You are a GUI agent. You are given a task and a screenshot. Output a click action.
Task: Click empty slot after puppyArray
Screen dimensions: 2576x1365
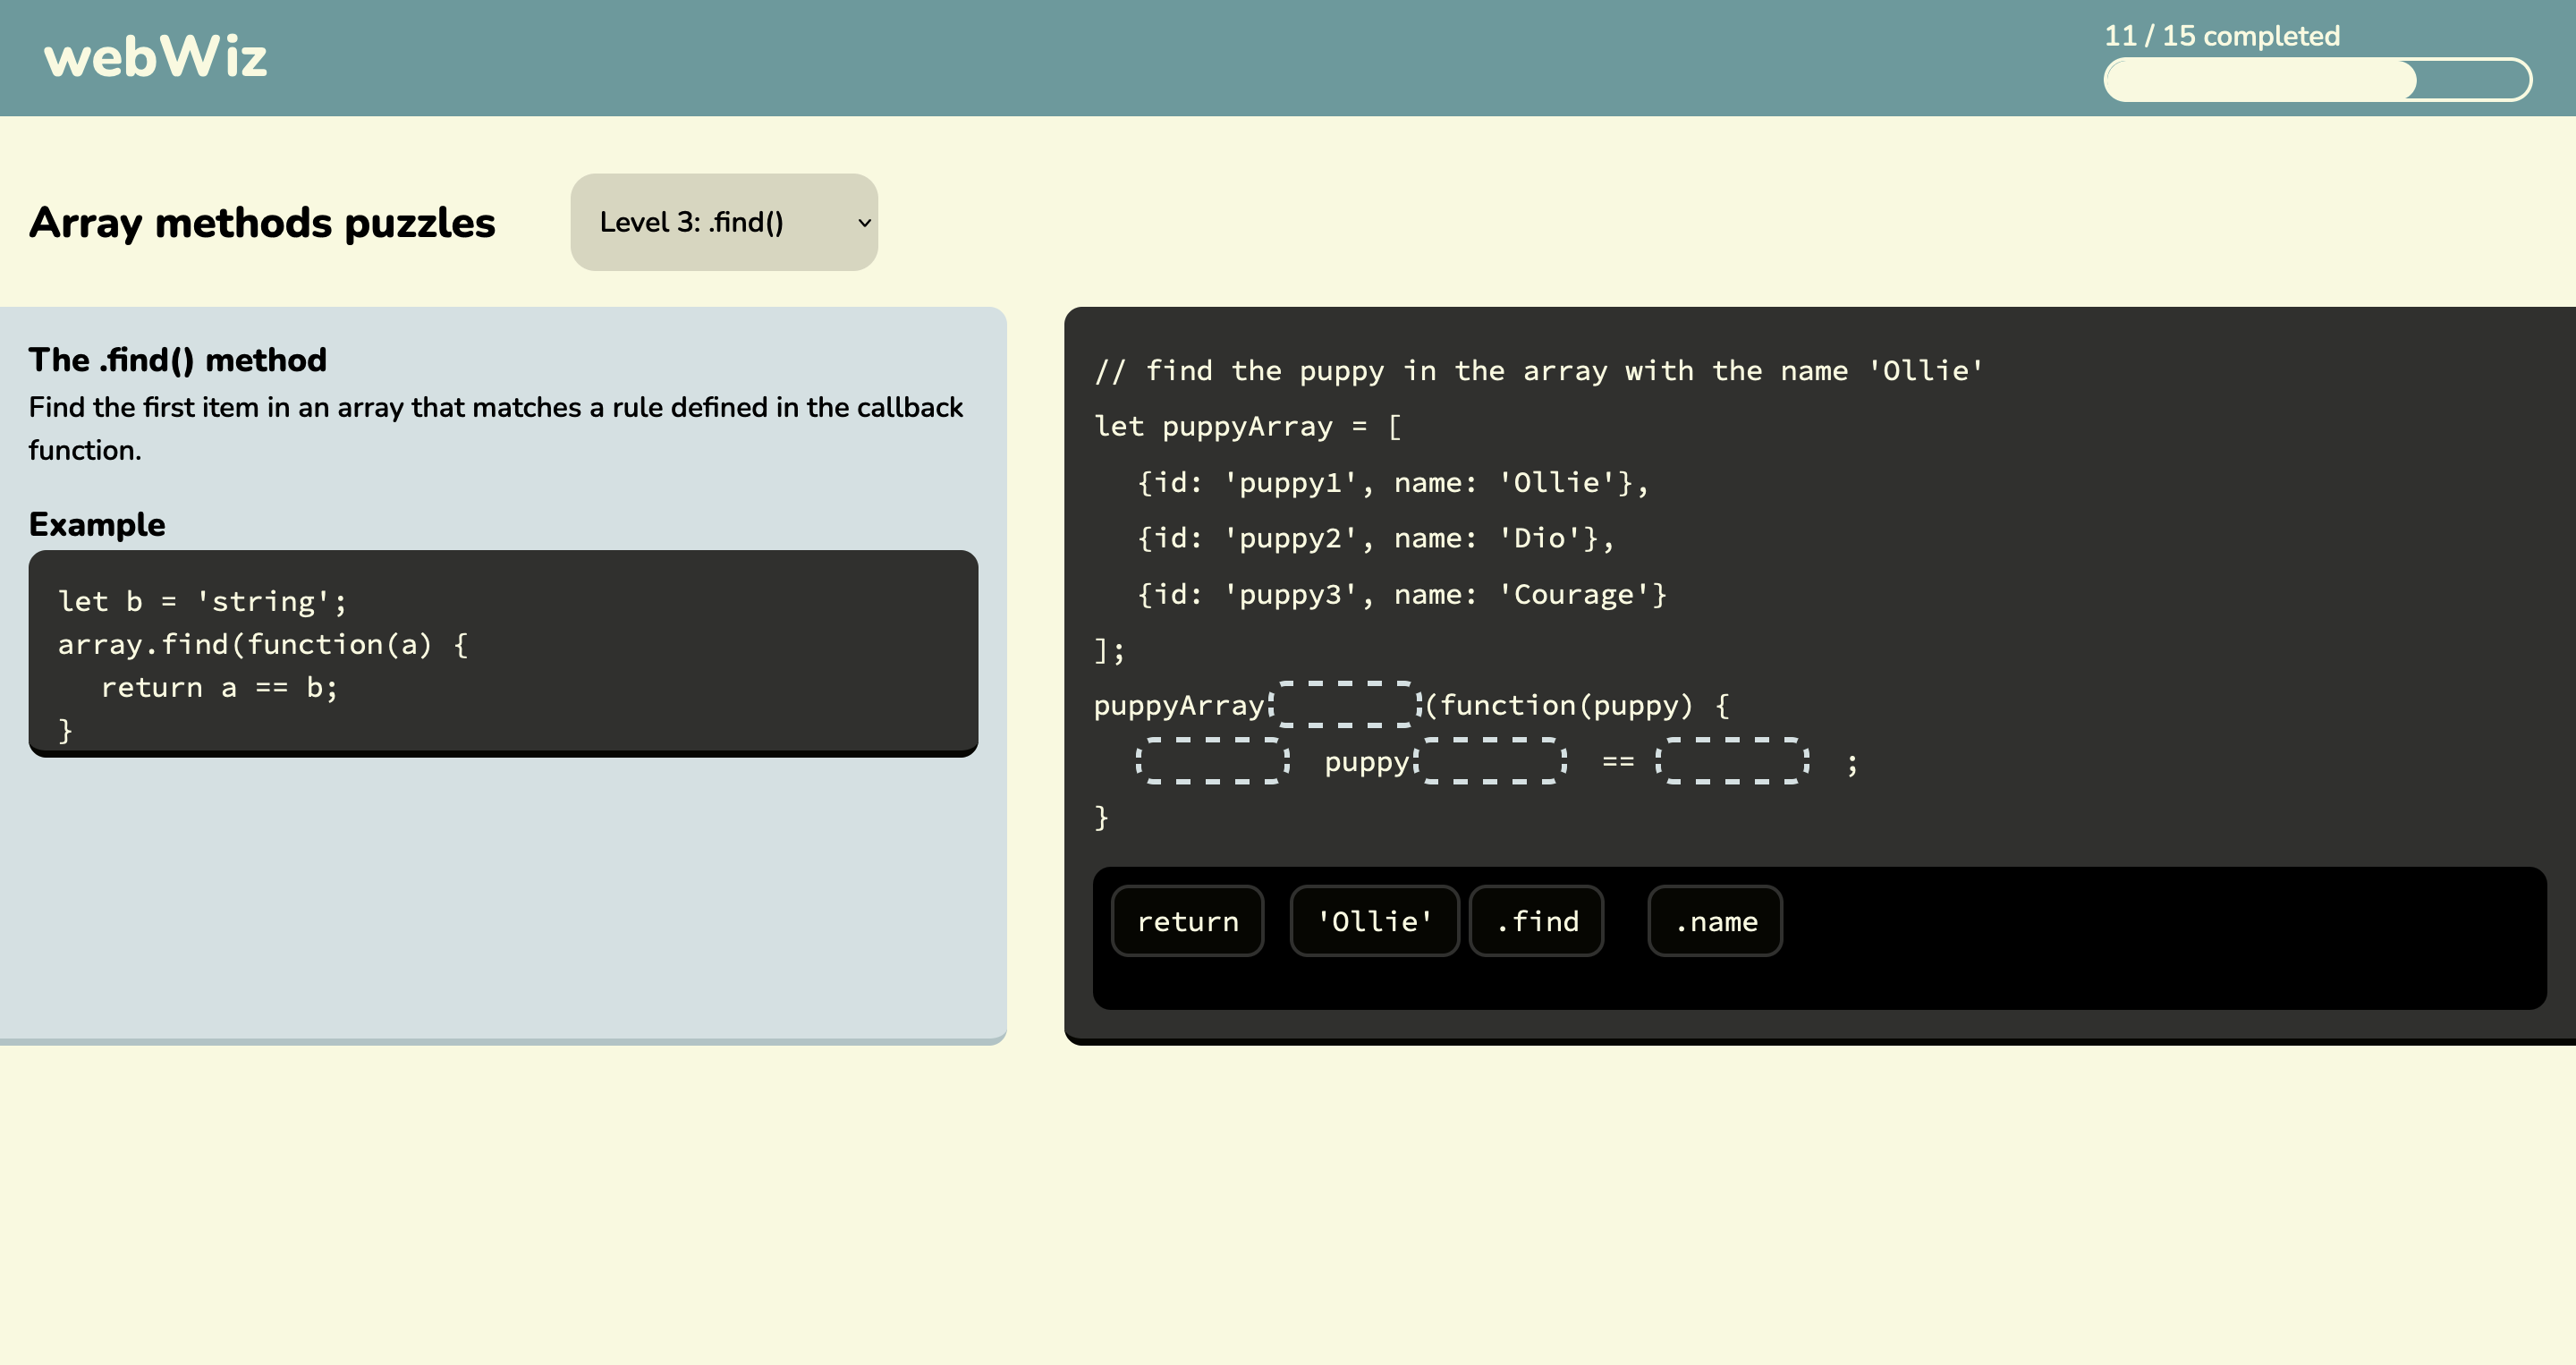(x=1345, y=704)
